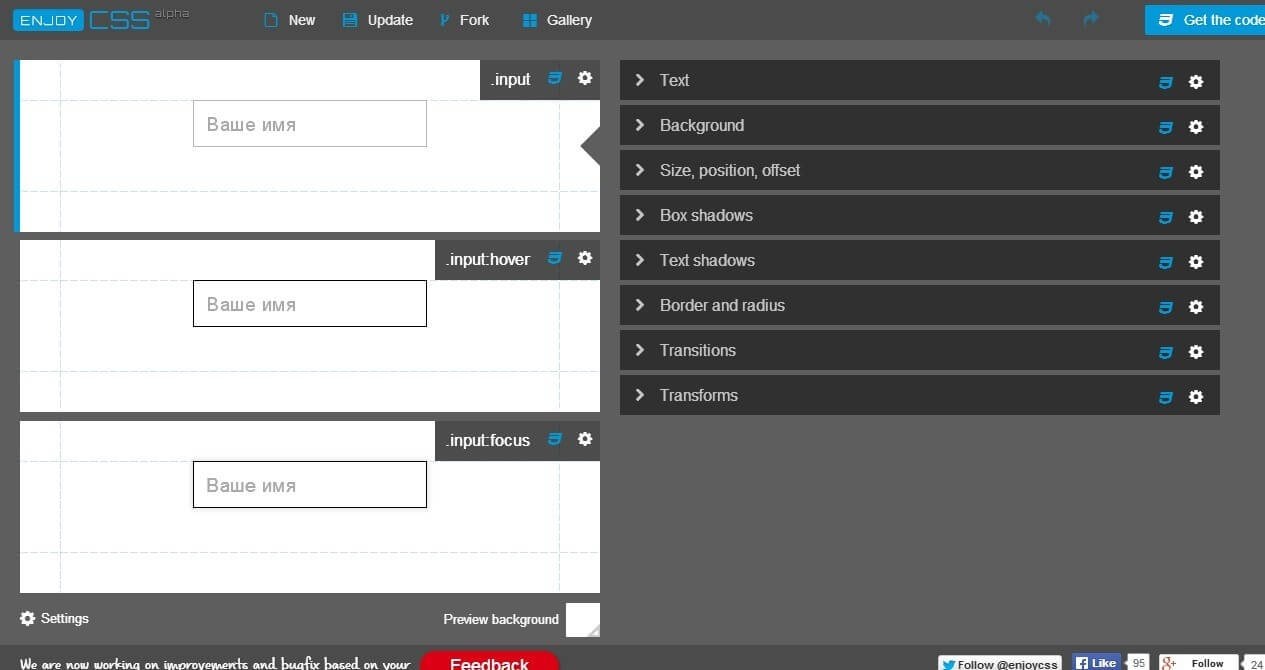The image size is (1265, 670).
Task: Click the CSS3 icon in Text row
Action: point(1165,82)
